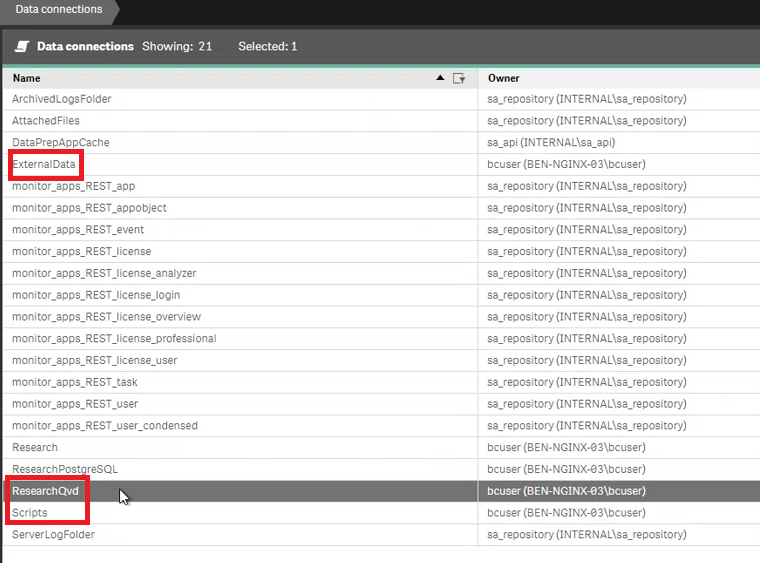This screenshot has width=760, height=563.
Task: Click the Data connections breadcrumb tab
Action: tap(59, 9)
